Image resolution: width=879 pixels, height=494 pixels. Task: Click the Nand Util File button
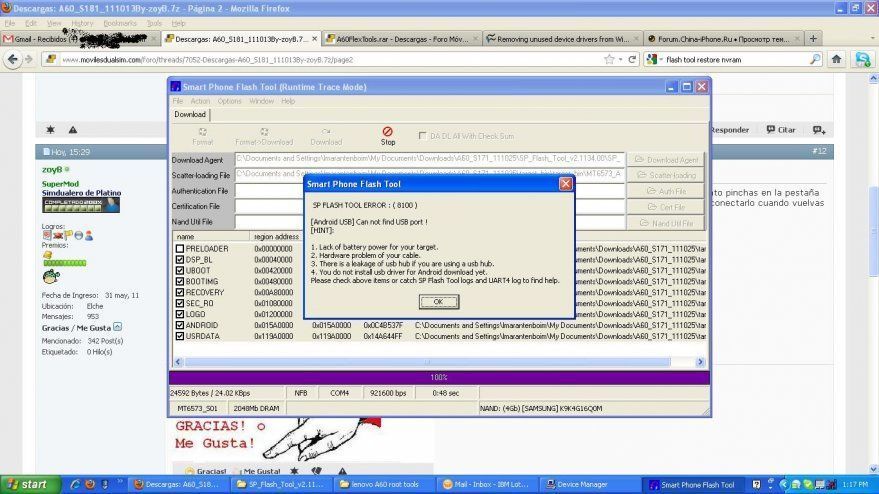click(665, 223)
